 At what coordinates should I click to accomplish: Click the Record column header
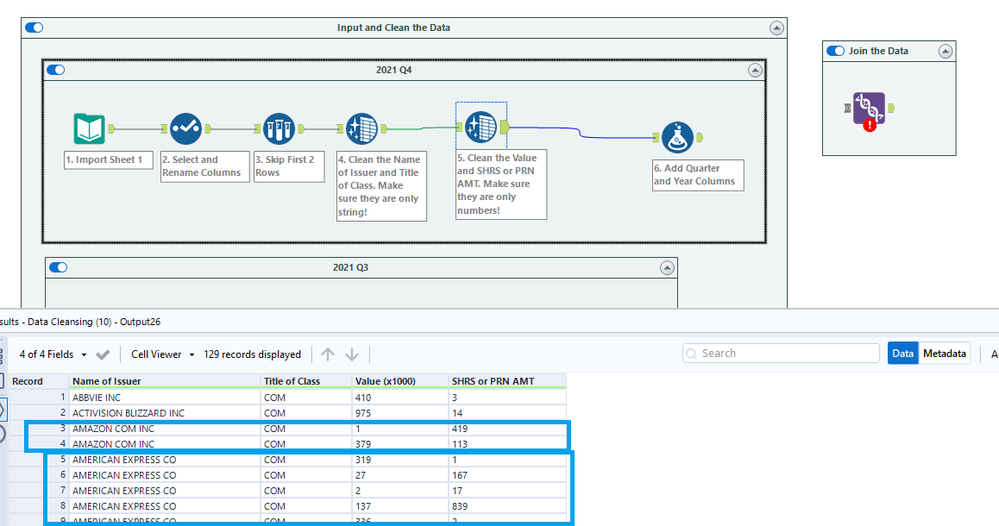(x=38, y=381)
